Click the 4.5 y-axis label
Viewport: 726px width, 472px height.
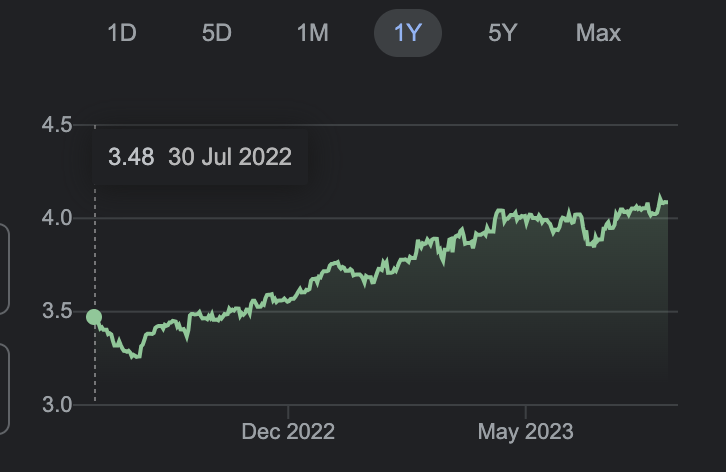point(57,125)
